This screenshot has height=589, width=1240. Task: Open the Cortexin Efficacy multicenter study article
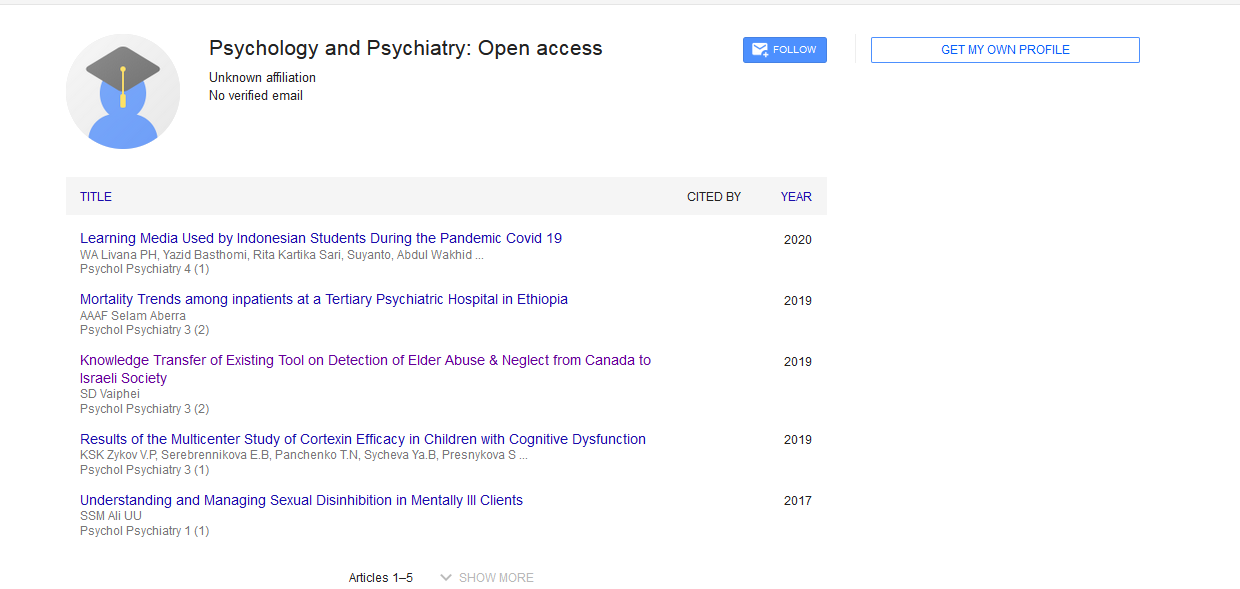(362, 440)
